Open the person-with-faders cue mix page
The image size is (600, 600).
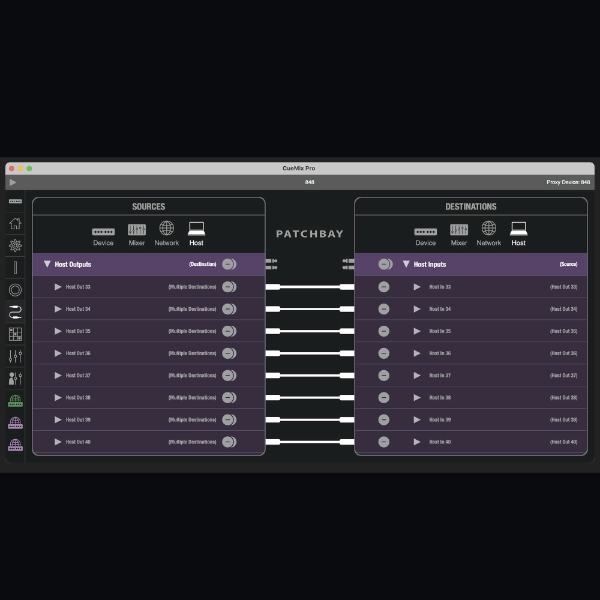(15, 378)
